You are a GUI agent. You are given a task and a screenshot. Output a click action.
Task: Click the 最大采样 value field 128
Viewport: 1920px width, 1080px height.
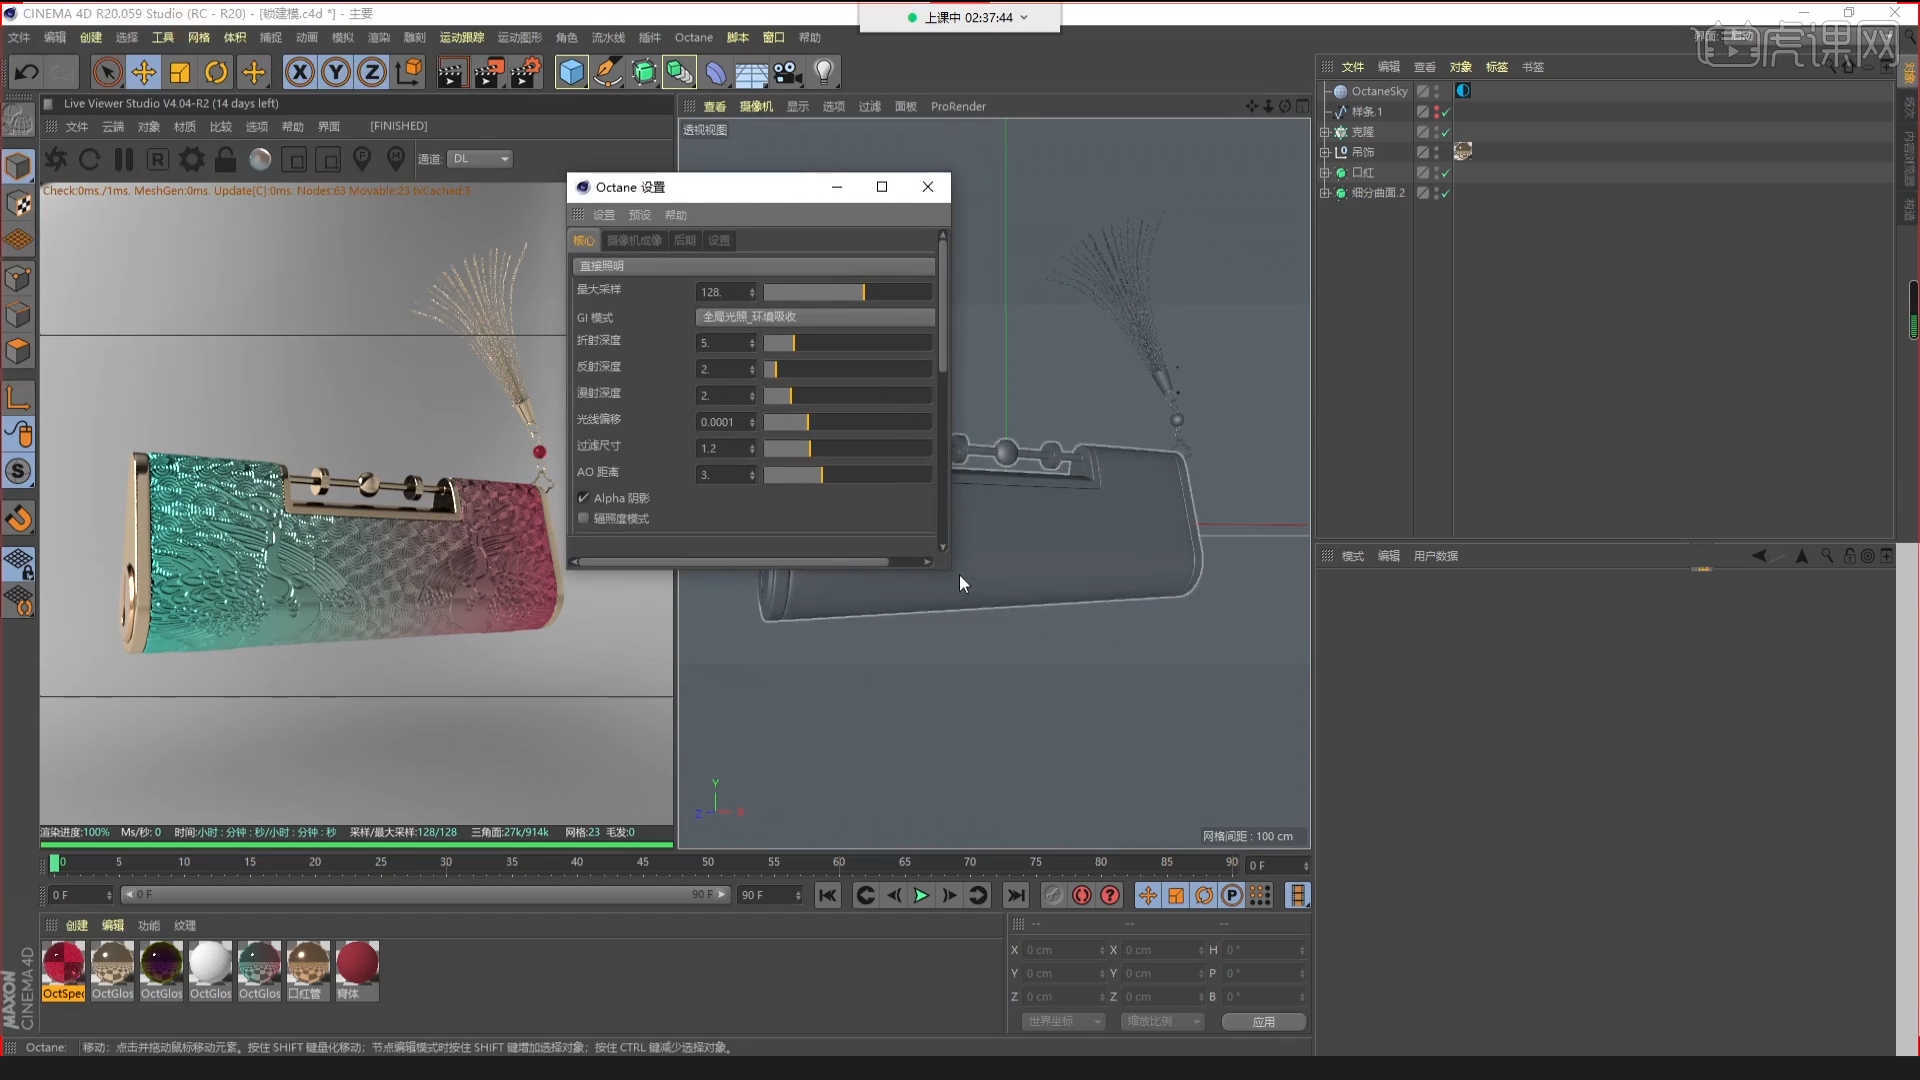click(727, 292)
